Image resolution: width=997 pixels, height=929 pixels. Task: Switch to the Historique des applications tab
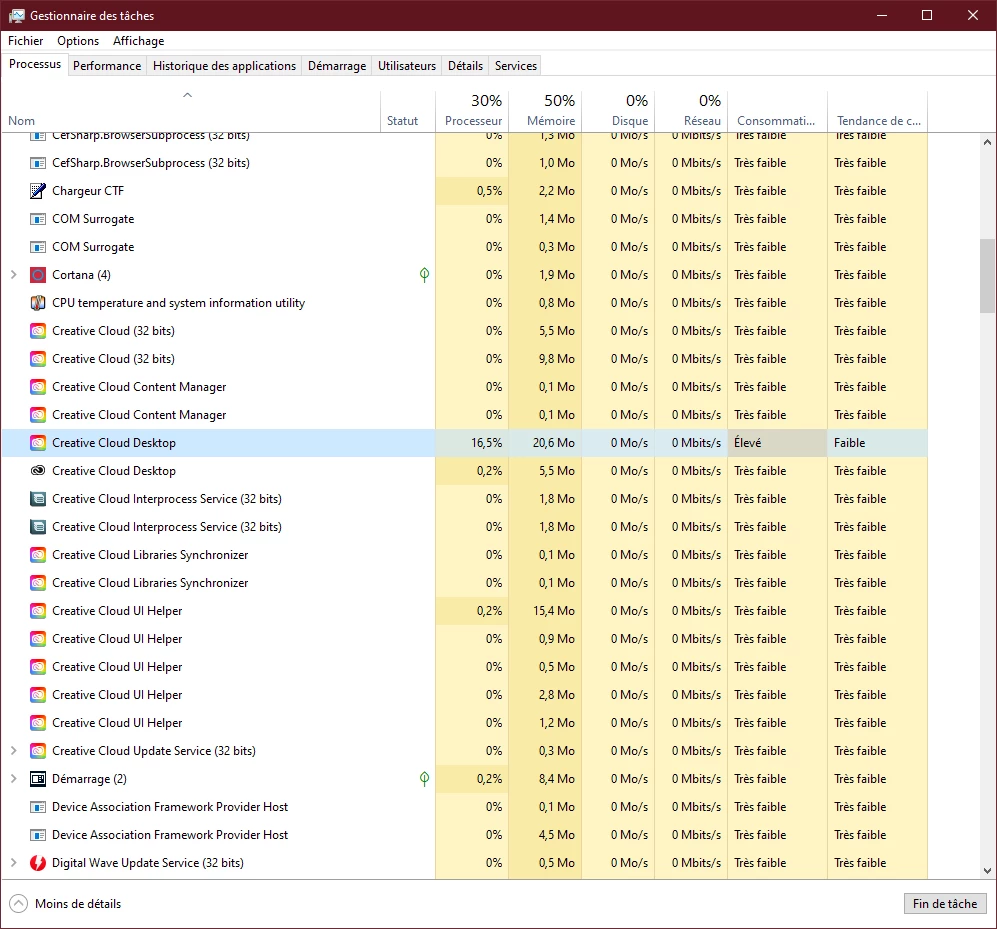pyautogui.click(x=224, y=65)
